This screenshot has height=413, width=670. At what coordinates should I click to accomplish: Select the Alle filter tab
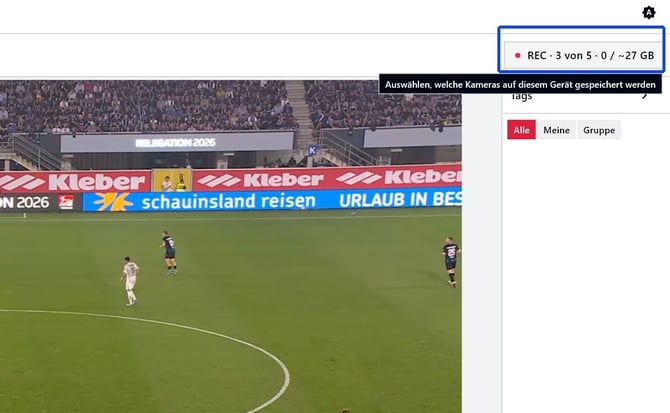[521, 130]
